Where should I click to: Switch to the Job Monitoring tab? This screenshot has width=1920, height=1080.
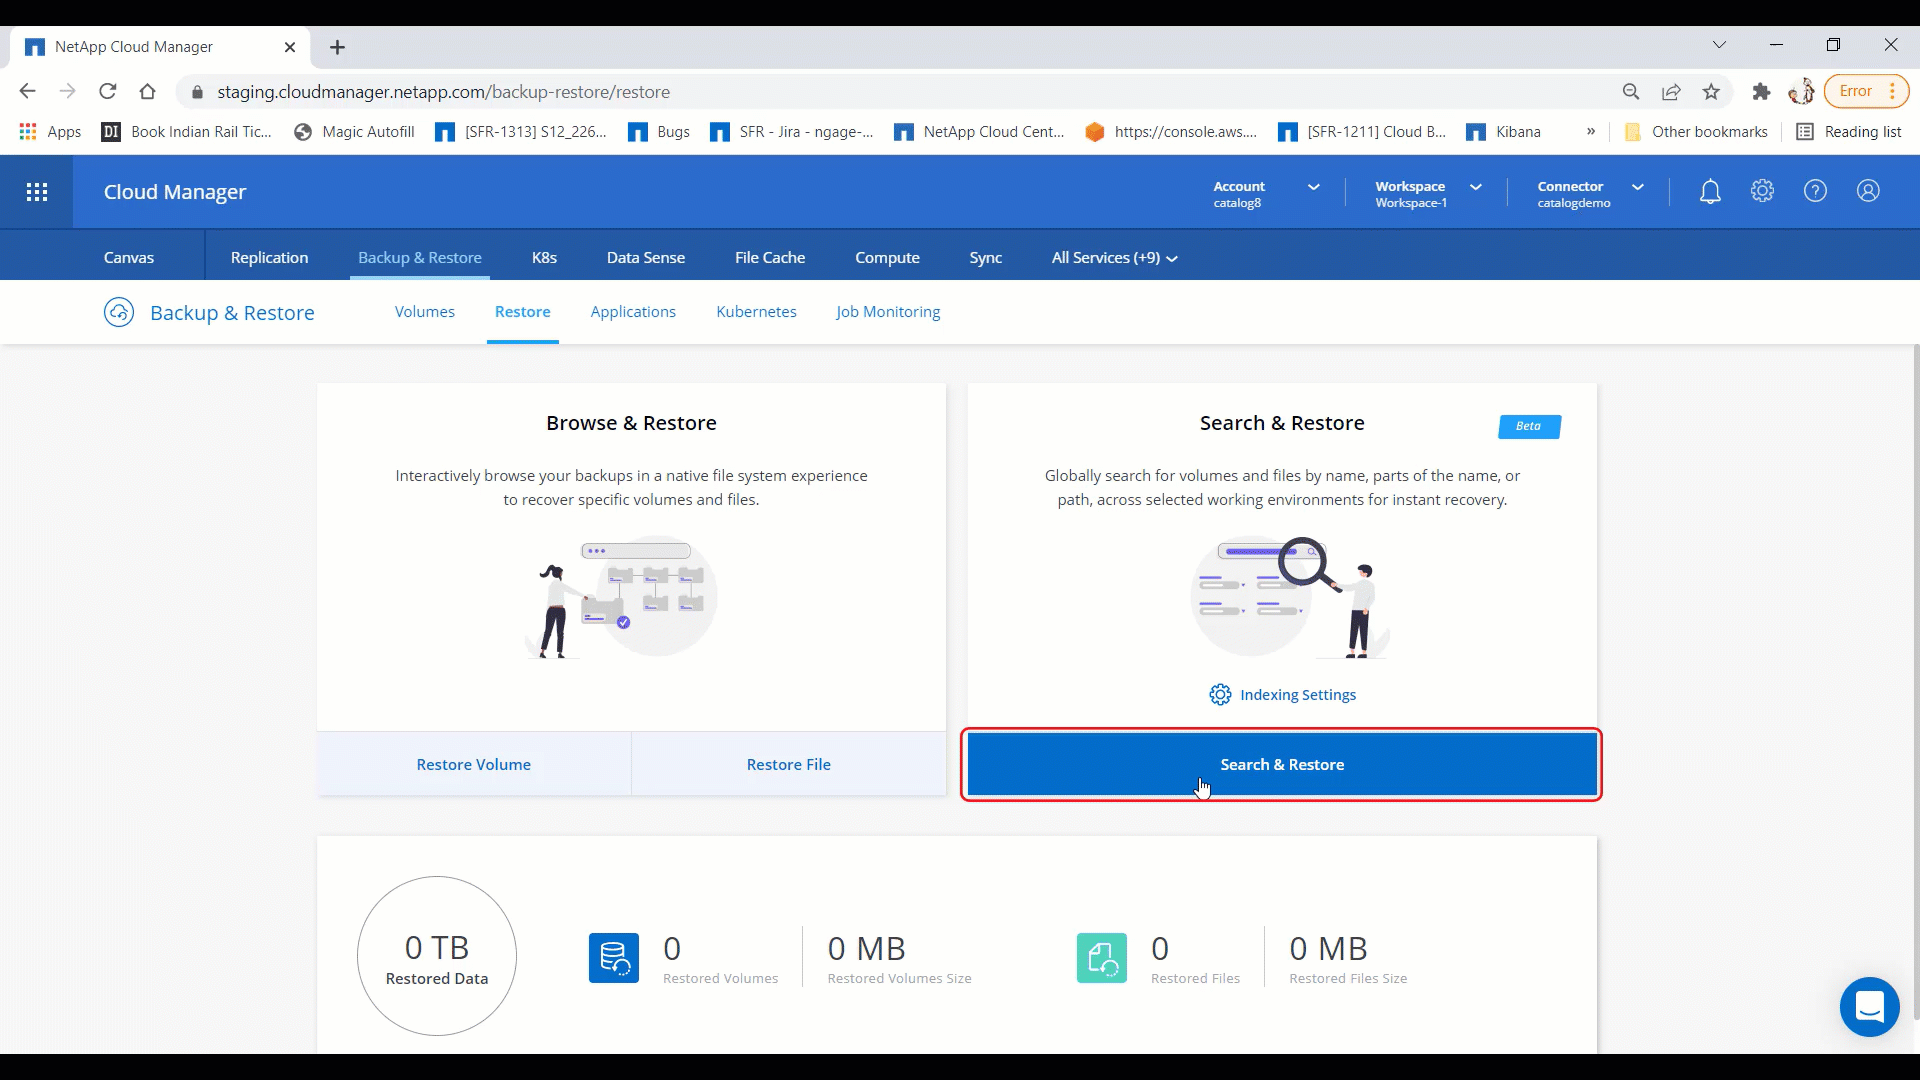click(888, 312)
